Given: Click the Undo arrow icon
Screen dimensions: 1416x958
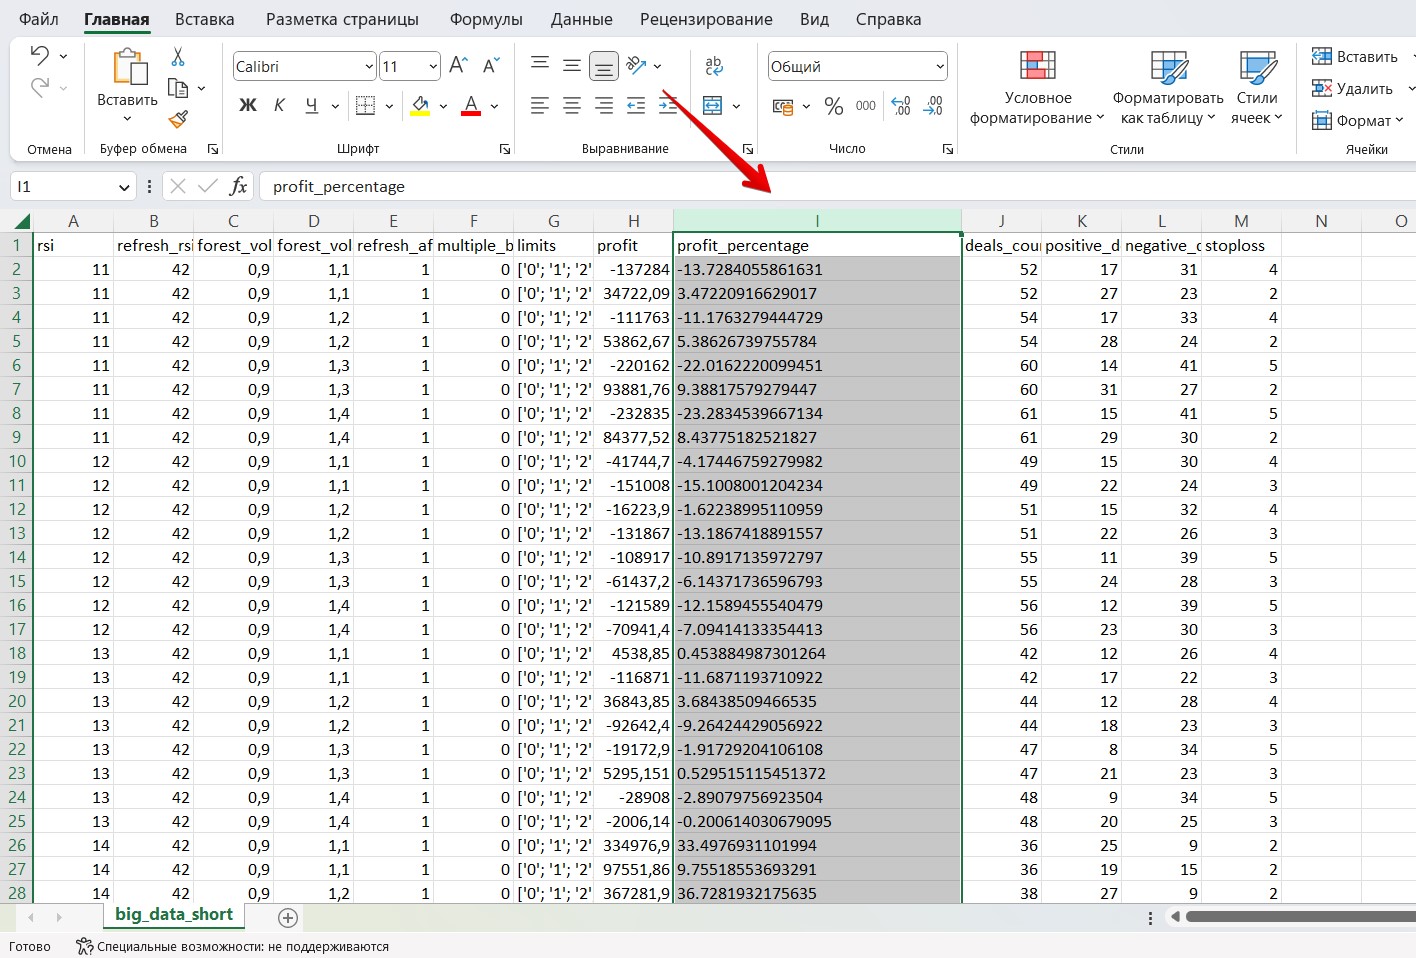Looking at the screenshot, I should (40, 56).
